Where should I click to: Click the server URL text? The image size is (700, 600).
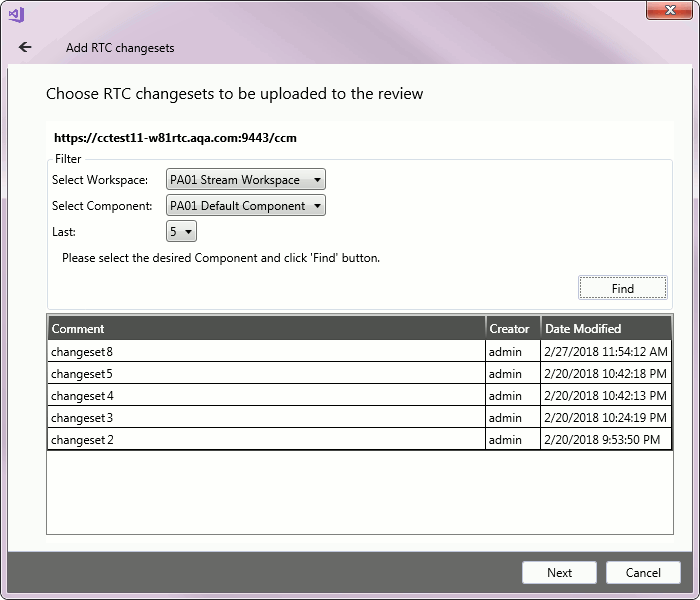[x=175, y=138]
